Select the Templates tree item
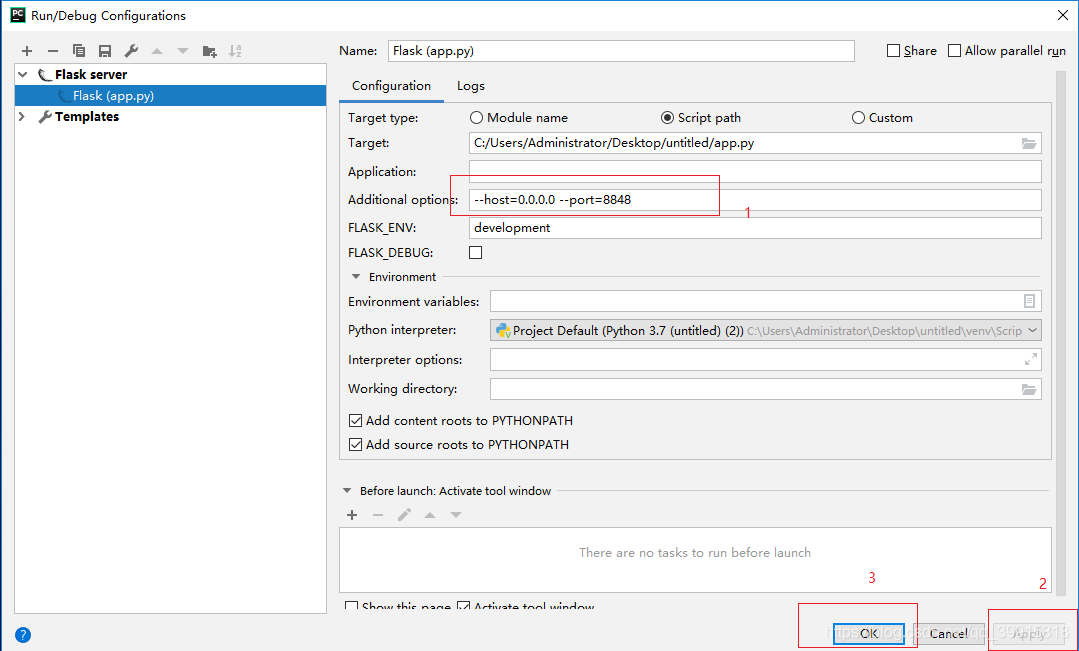Viewport: 1079px width, 651px height. [87, 116]
